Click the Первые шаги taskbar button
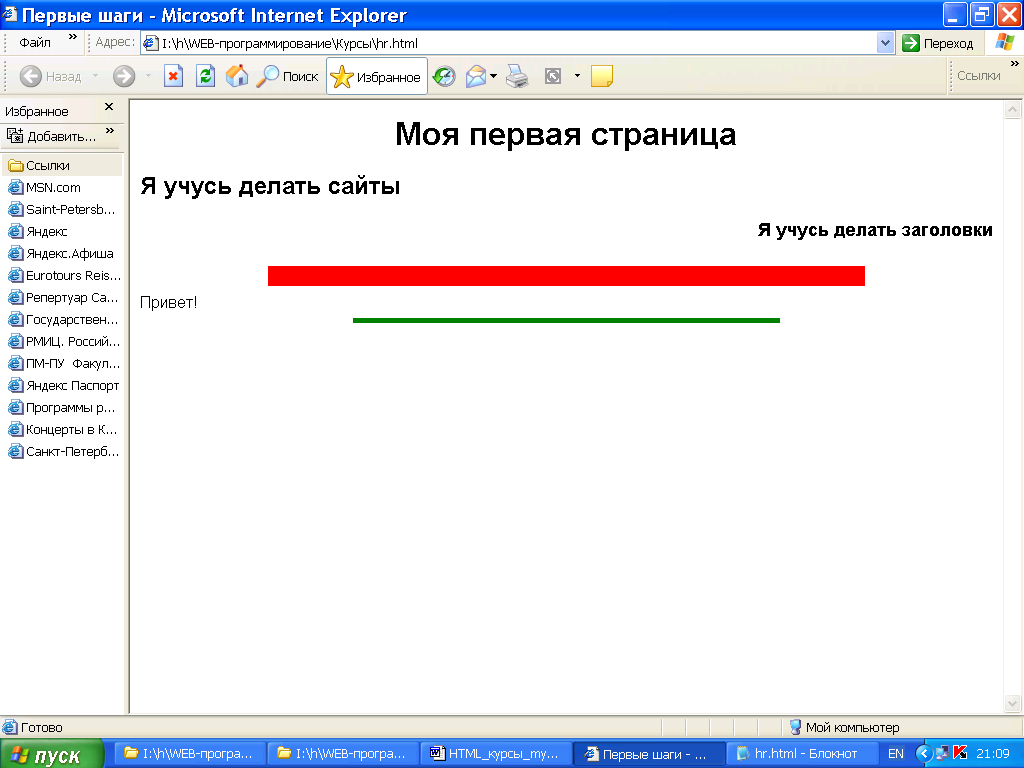This screenshot has height=768, width=1024. tap(648, 754)
